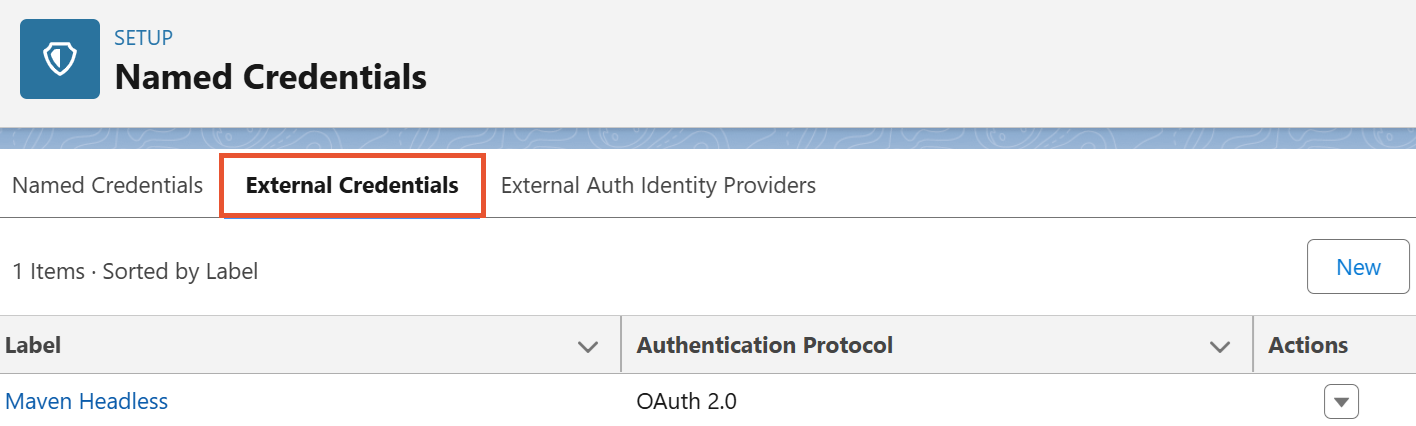Click the '1 Items · Sorted by Label' text
Screen dimensions: 1416x426
click(135, 271)
